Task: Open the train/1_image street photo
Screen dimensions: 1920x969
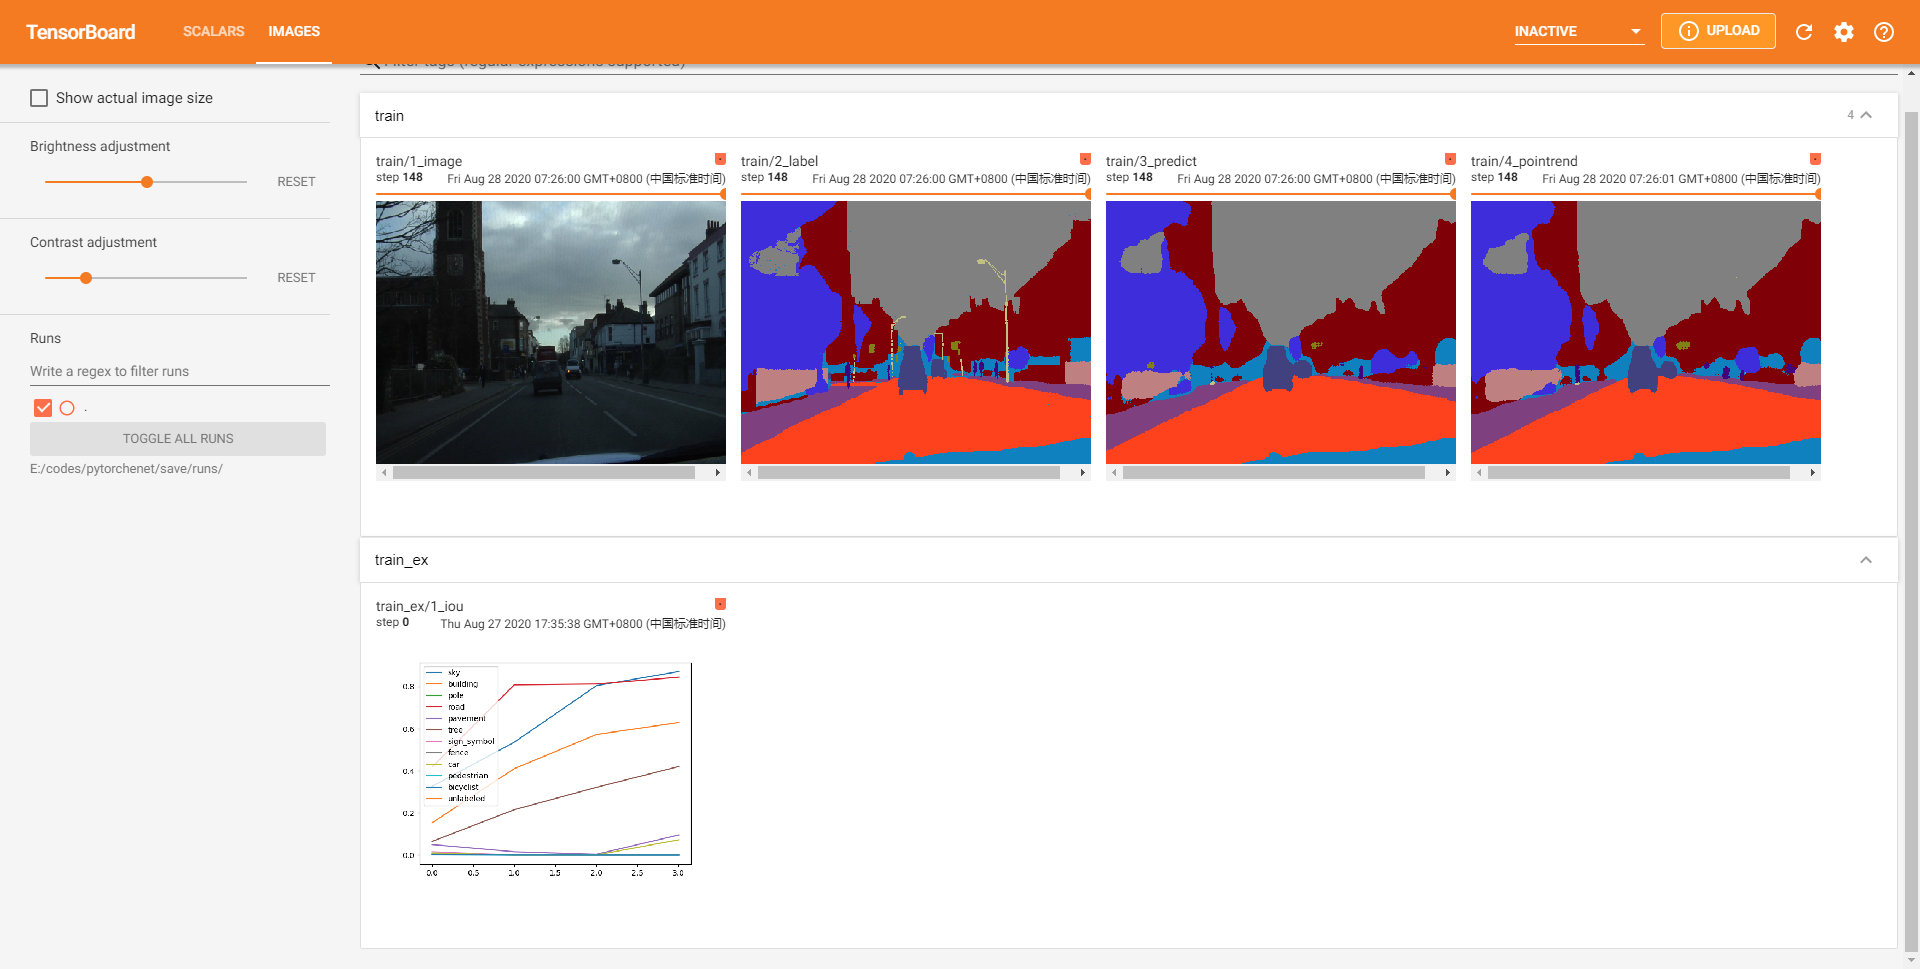Action: tap(551, 332)
